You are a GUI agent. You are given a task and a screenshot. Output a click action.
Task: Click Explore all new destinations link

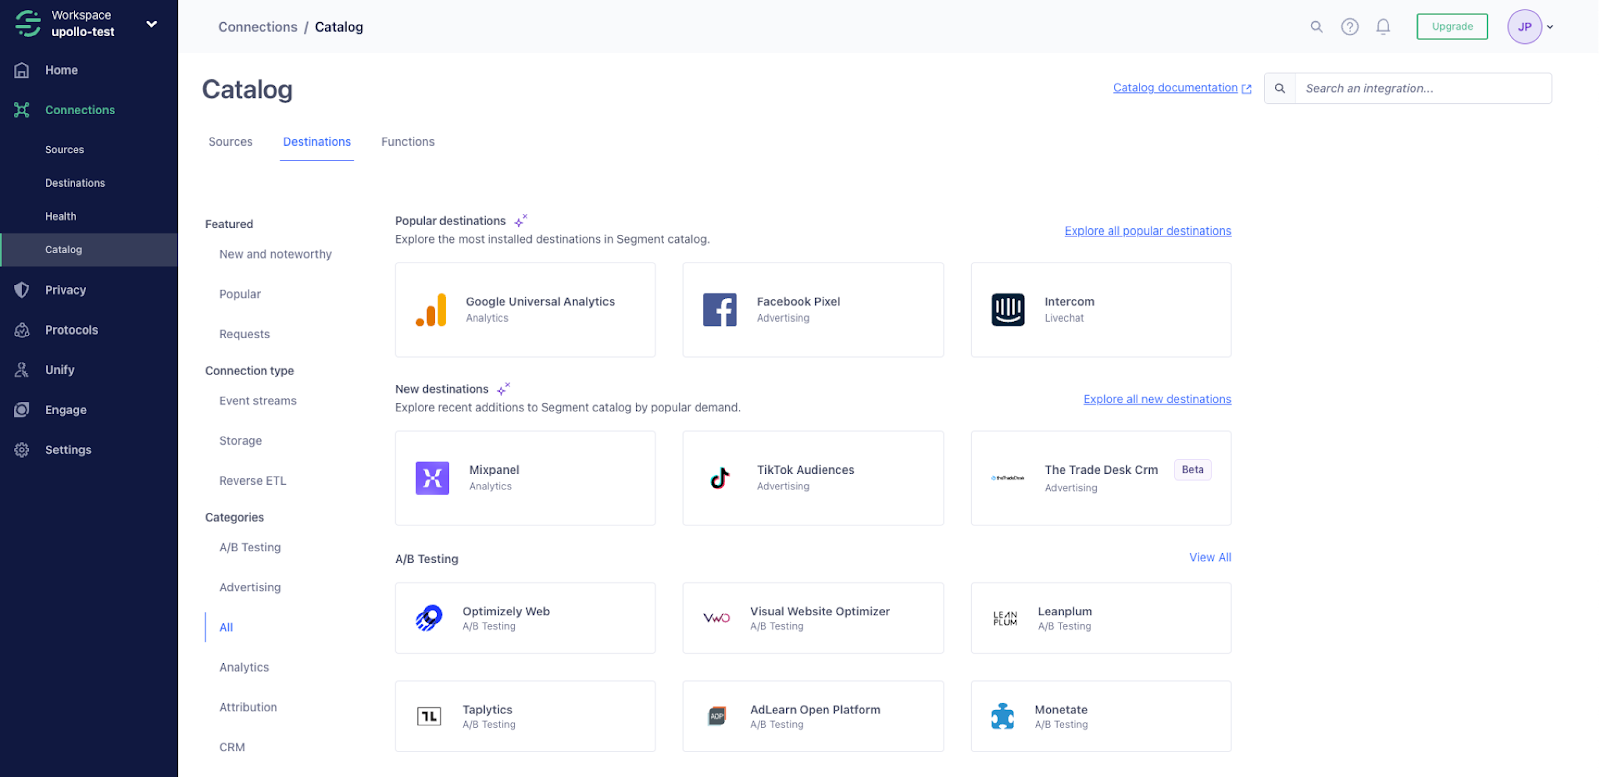tap(1157, 399)
